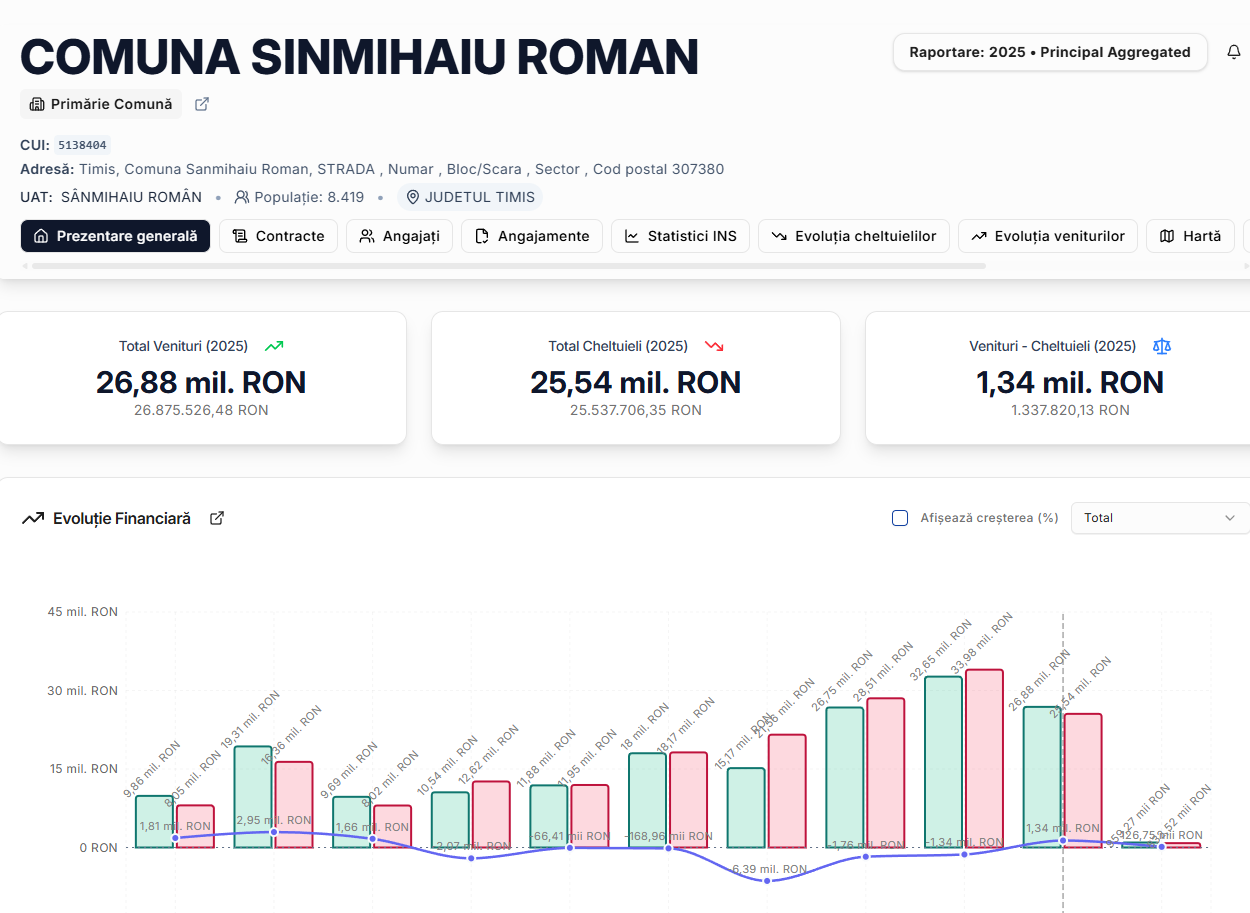Go to Evoluția cheltuielilor tab
Image resolution: width=1250 pixels, height=913 pixels.
[853, 236]
